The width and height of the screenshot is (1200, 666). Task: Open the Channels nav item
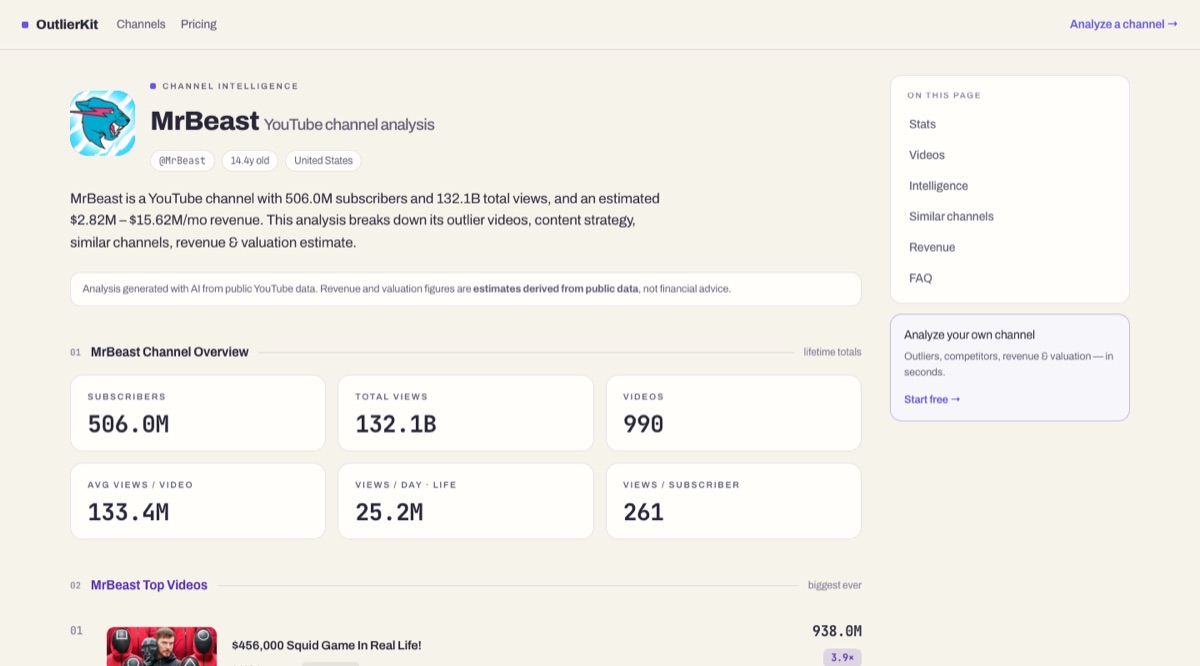(x=141, y=24)
